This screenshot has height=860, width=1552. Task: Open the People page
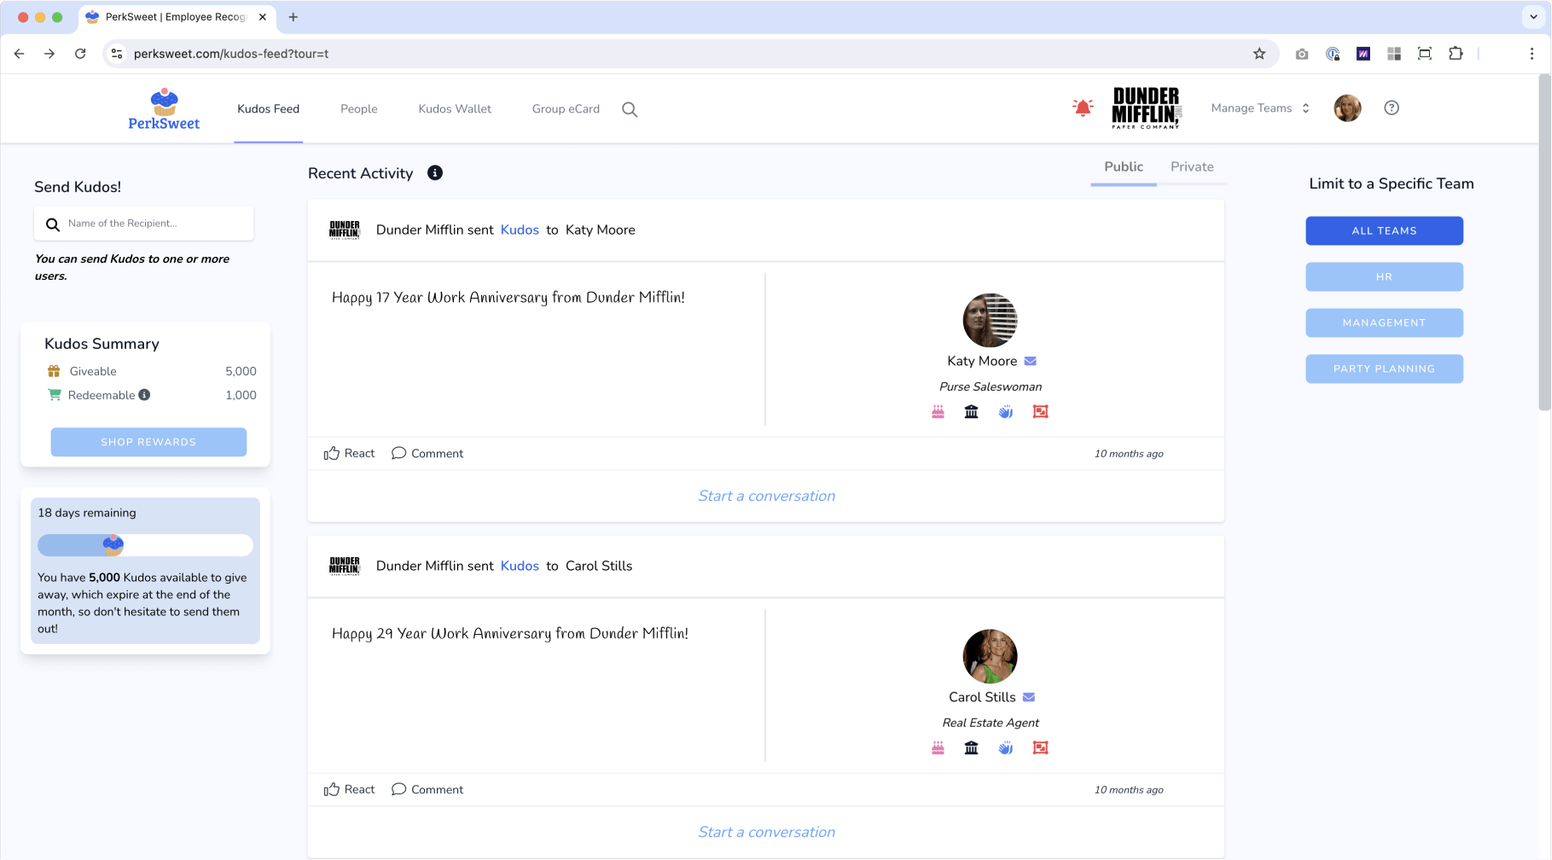coord(359,109)
